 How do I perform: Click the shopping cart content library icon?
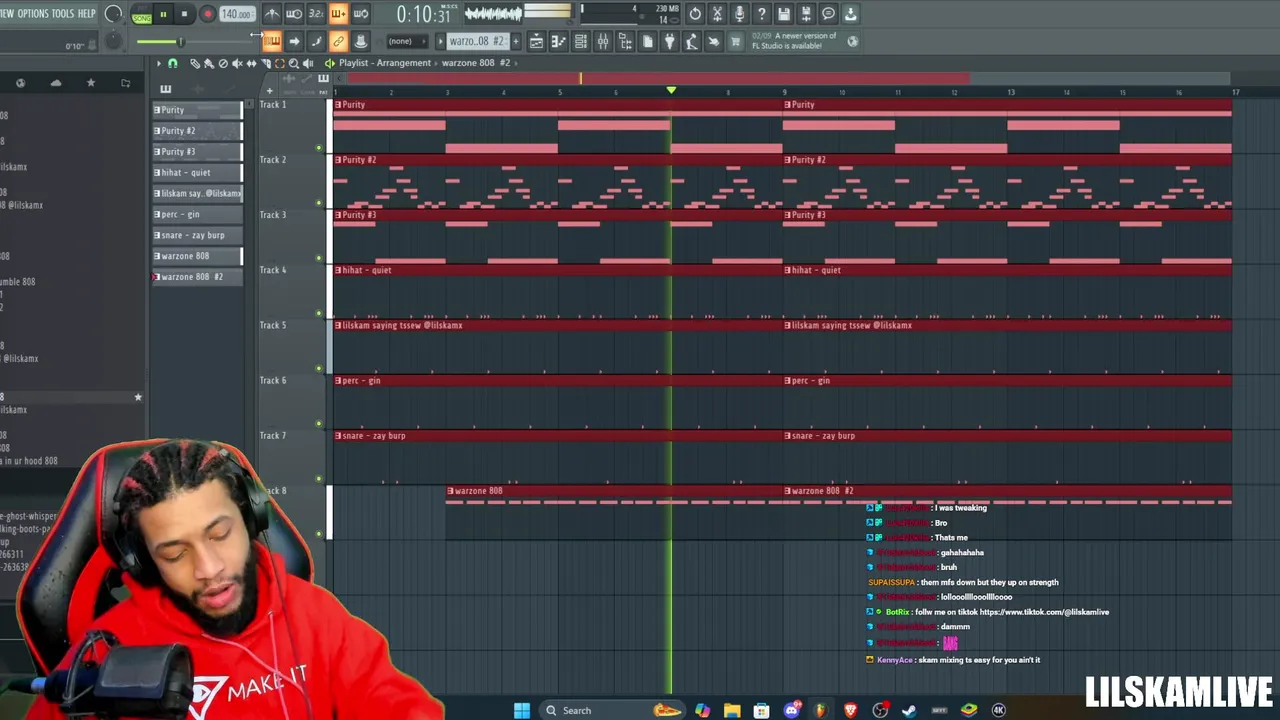(736, 41)
